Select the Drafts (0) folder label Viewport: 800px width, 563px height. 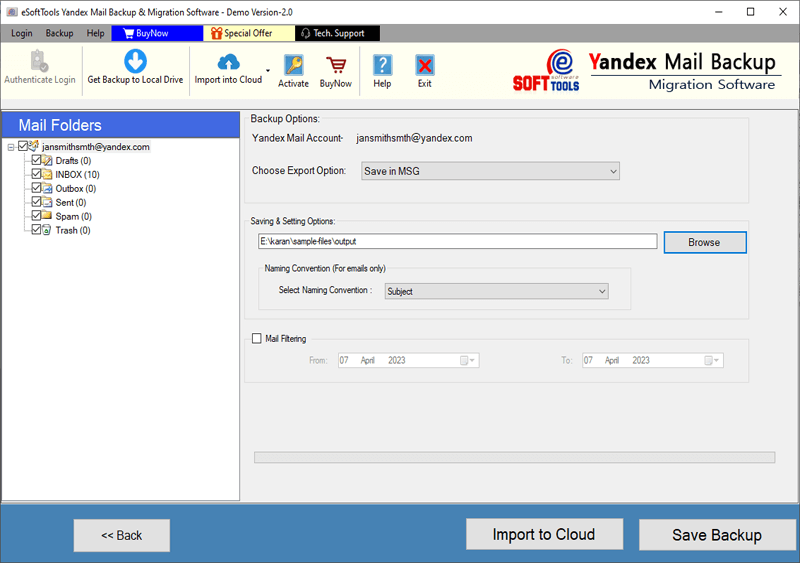[73, 161]
